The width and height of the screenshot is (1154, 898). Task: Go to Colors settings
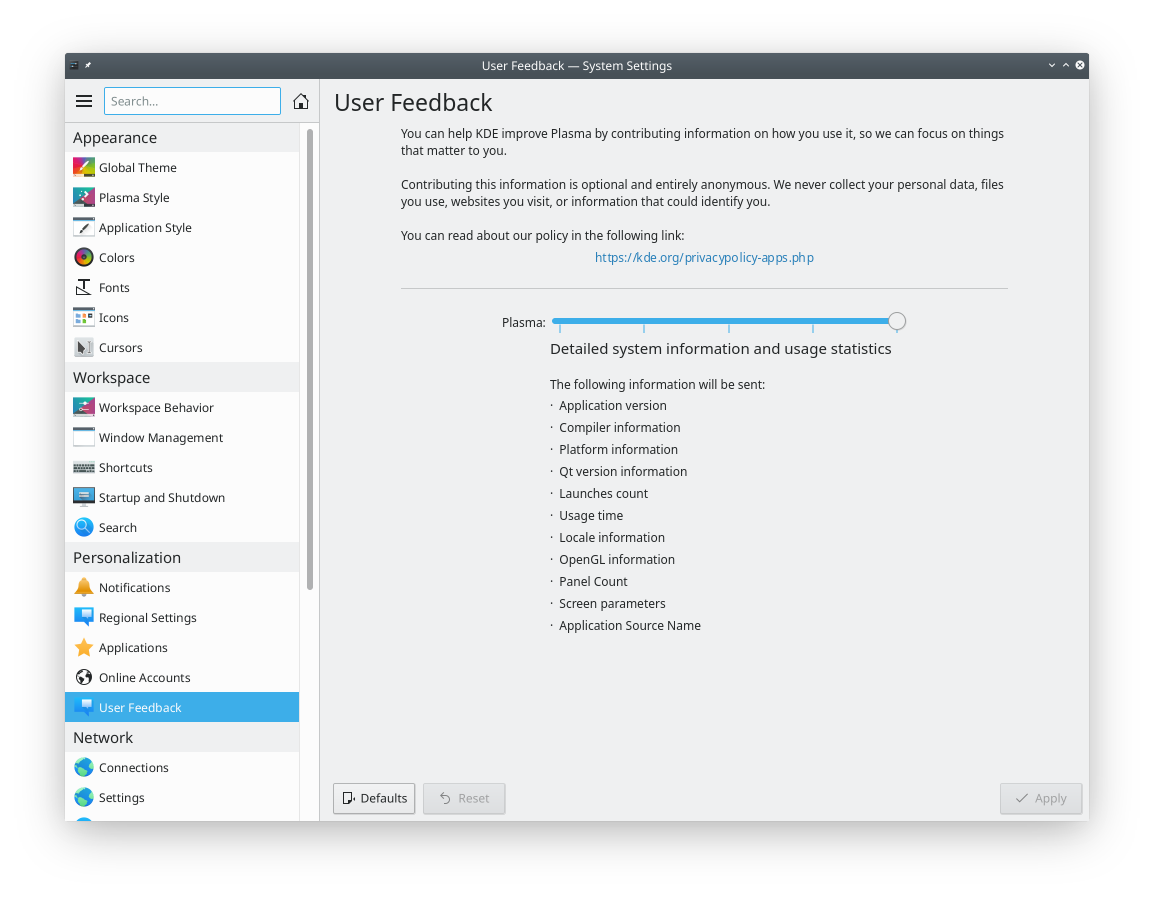(x=182, y=257)
